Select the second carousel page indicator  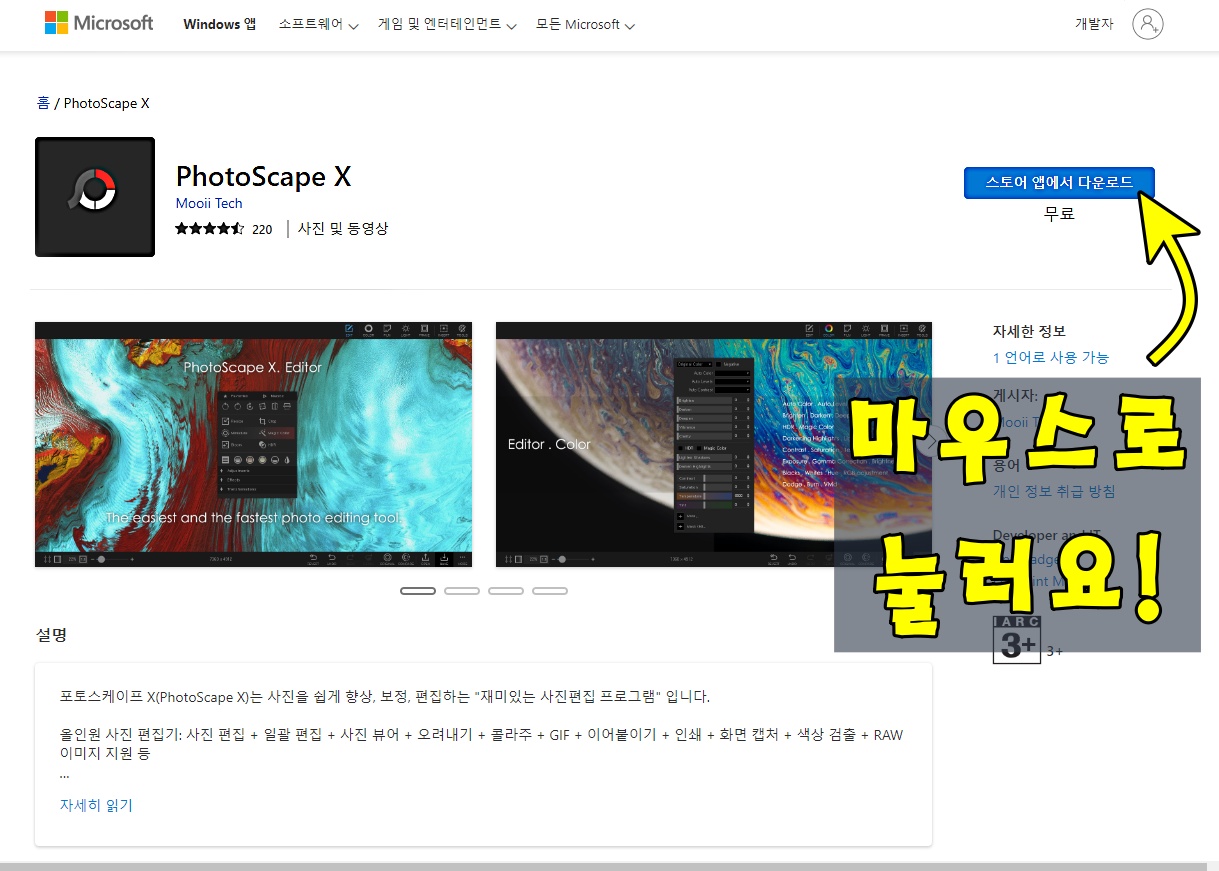462,591
